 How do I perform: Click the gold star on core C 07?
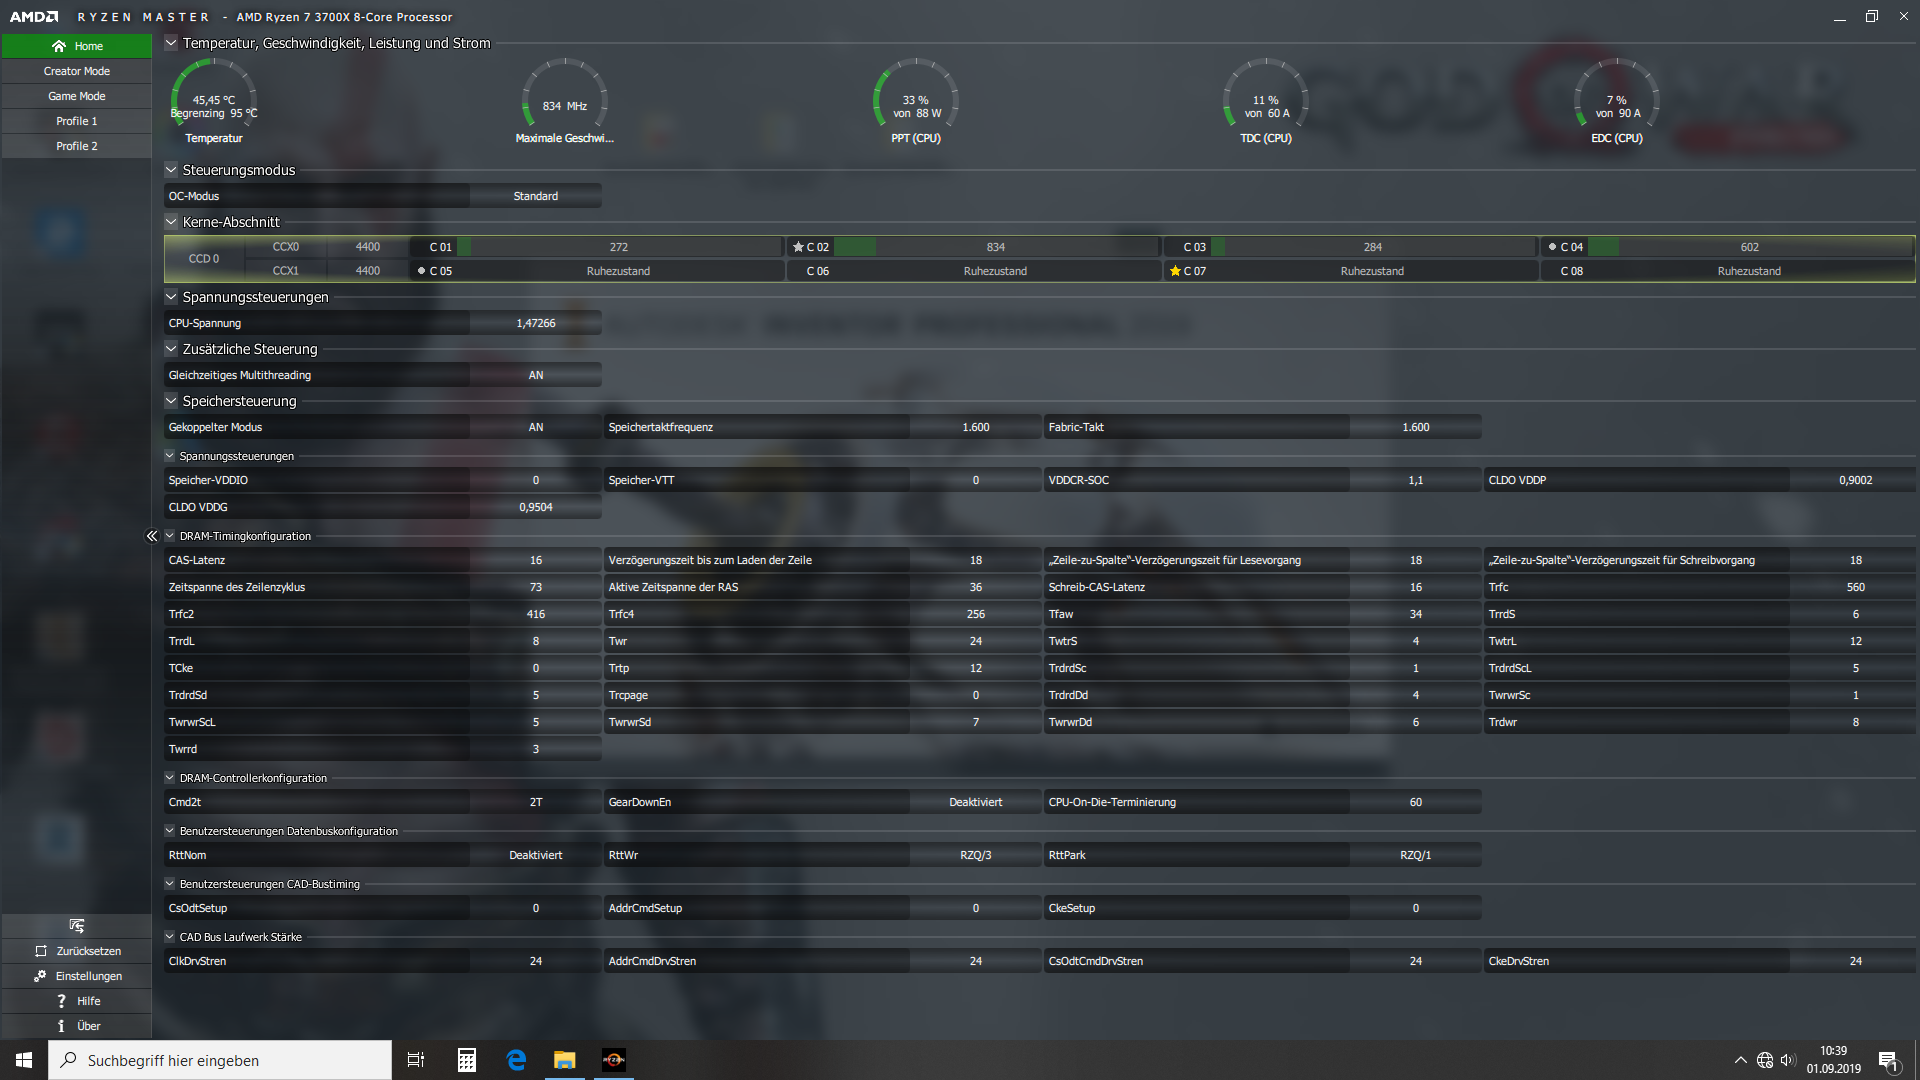pos(1175,271)
